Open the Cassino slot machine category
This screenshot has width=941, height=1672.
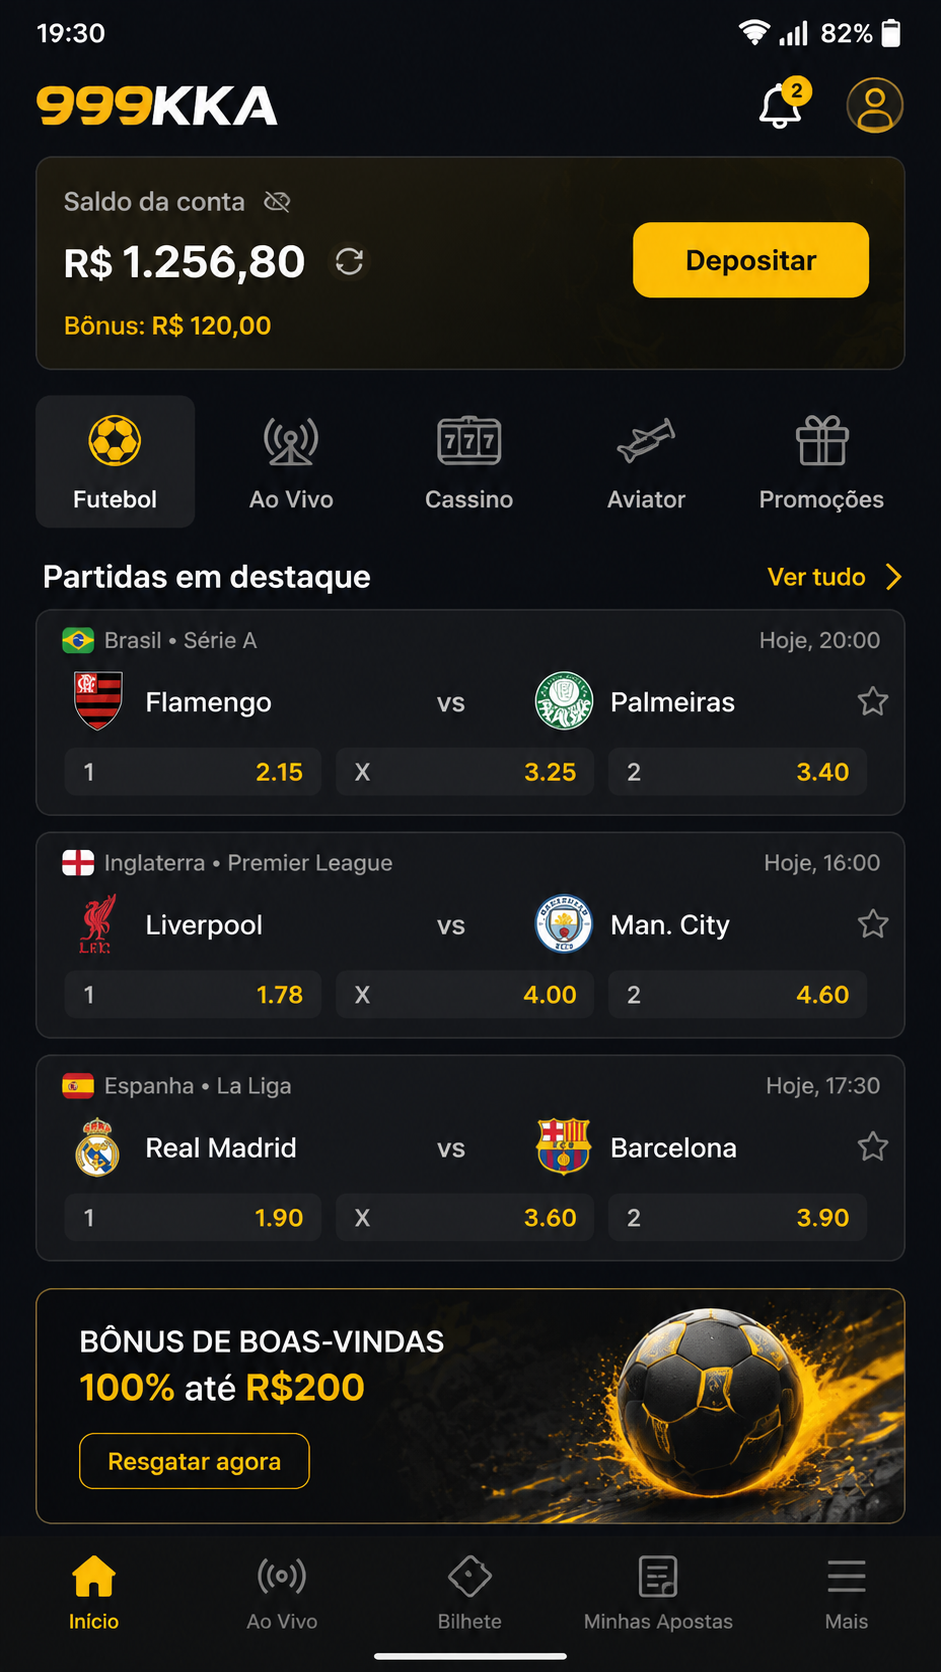pos(469,462)
